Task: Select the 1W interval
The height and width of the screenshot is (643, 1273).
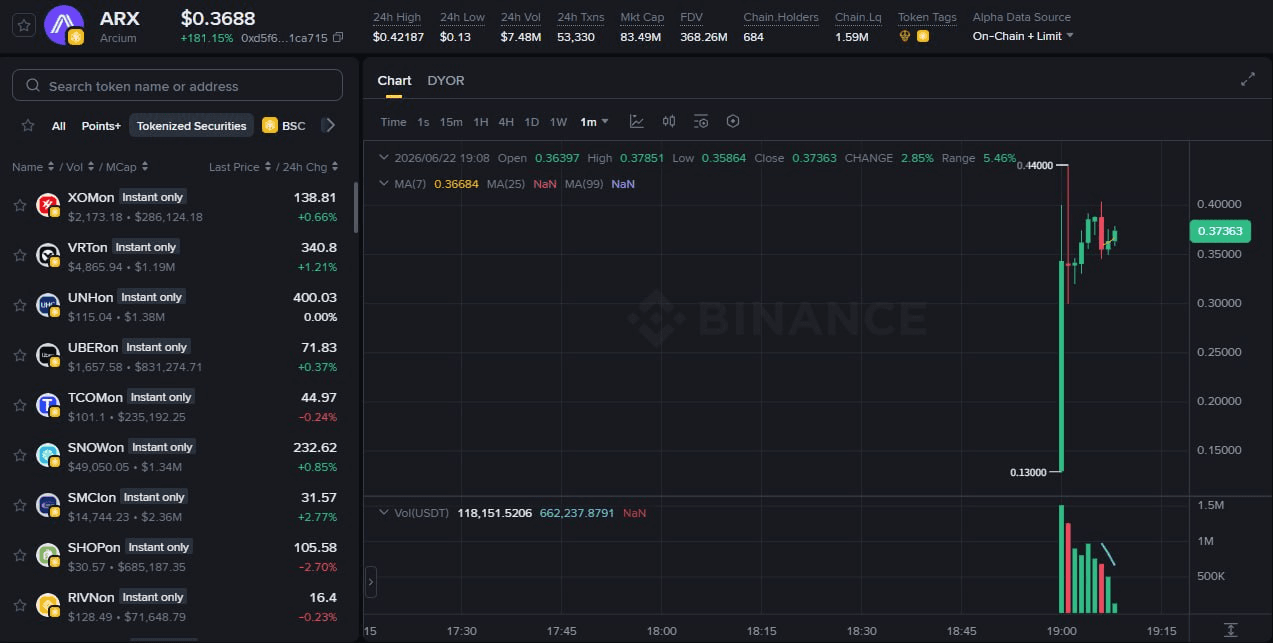Action: pyautogui.click(x=558, y=122)
